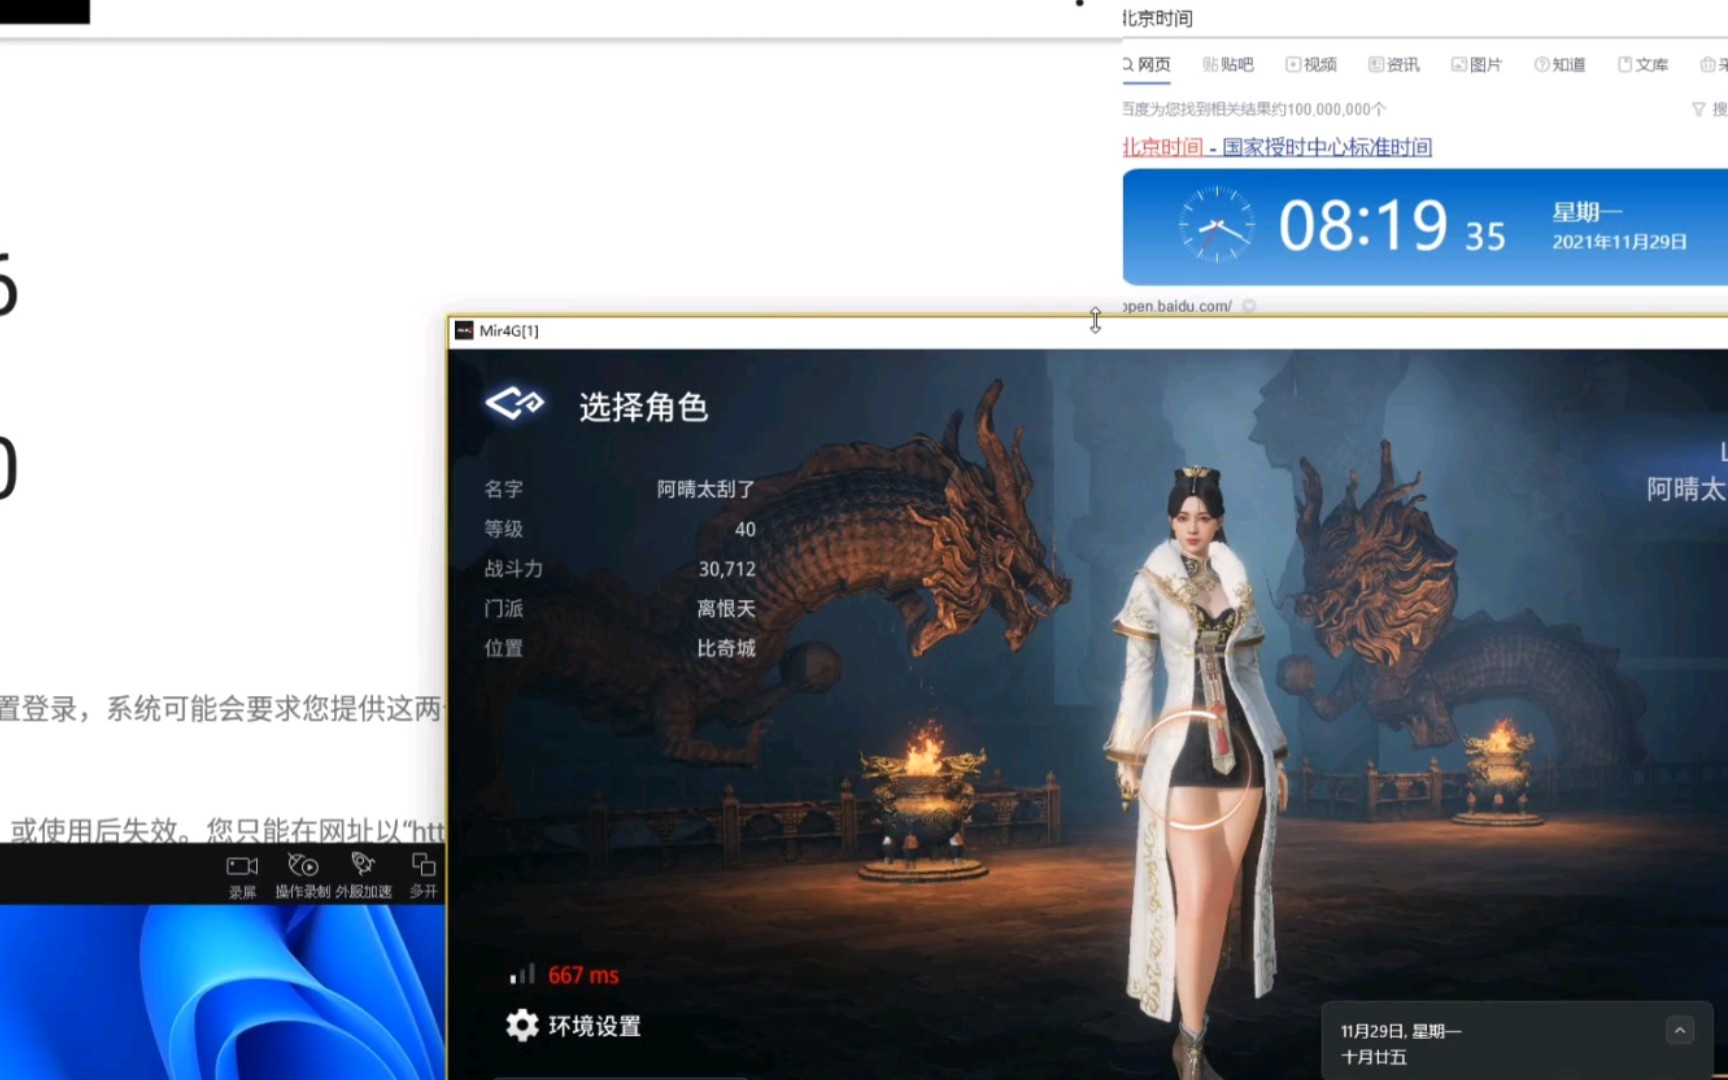Click the 08:19 digital time display
The height and width of the screenshot is (1080, 1728).
click(x=1363, y=225)
